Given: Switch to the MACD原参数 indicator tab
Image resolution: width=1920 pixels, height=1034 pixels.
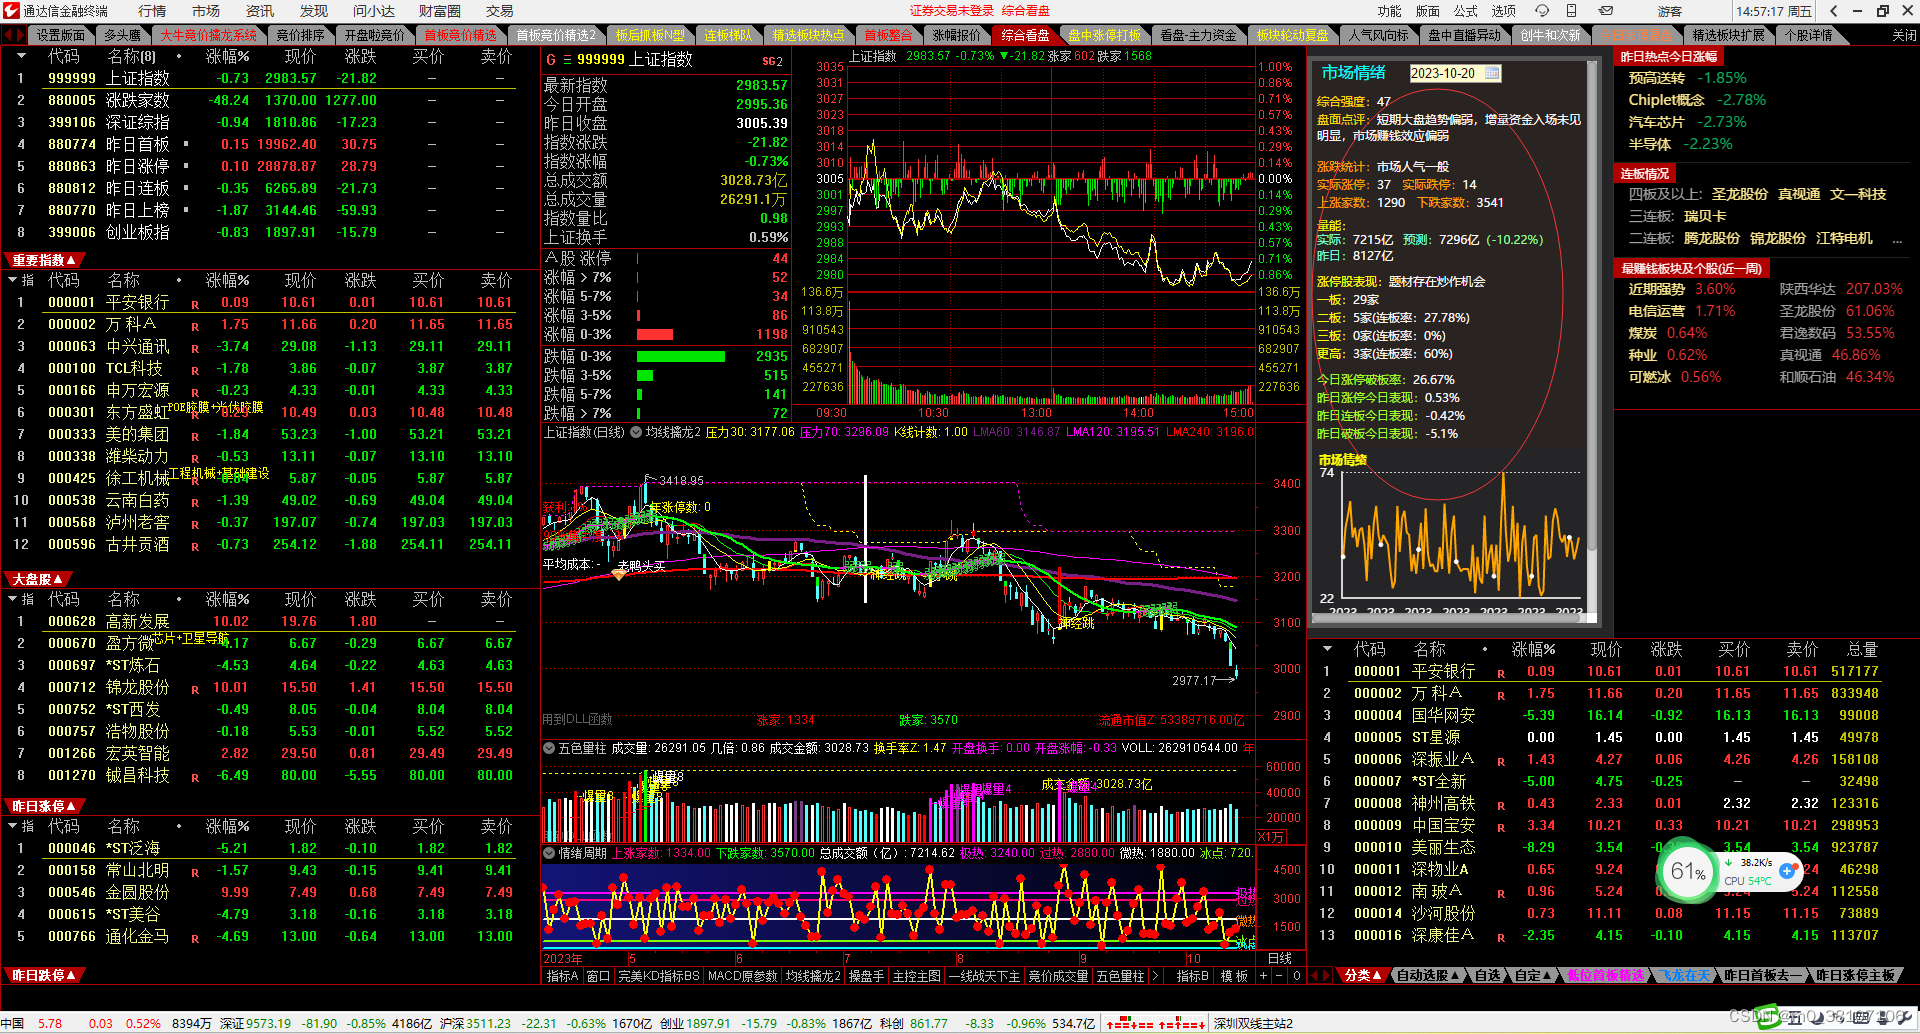Looking at the screenshot, I should click(743, 976).
